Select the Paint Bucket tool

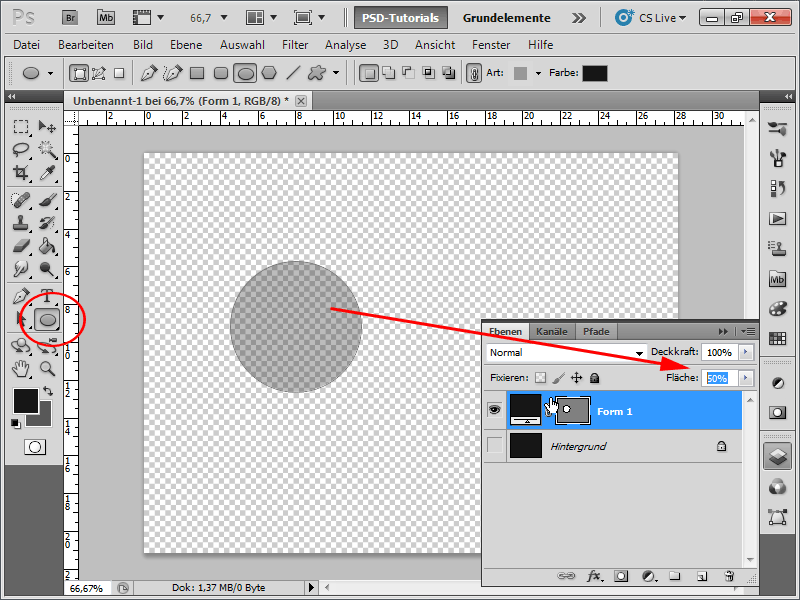47,247
